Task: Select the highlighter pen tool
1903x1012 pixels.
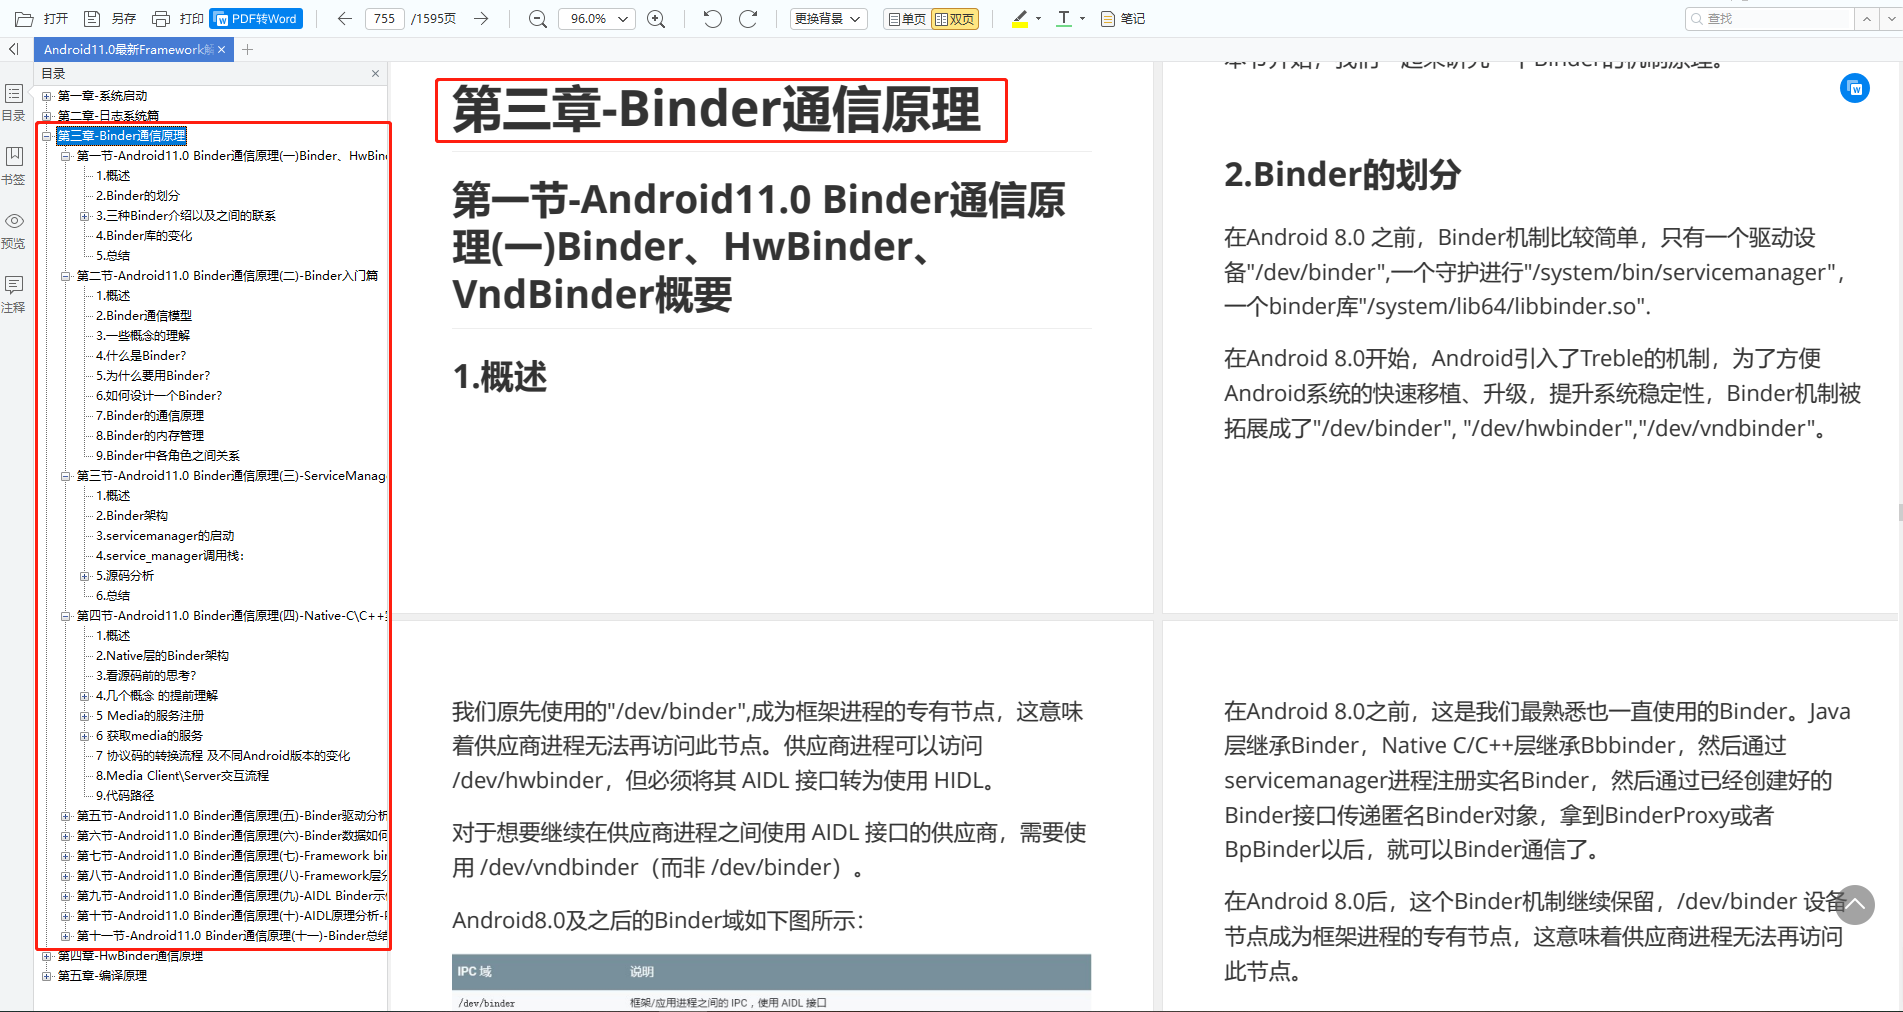Action: [1019, 18]
